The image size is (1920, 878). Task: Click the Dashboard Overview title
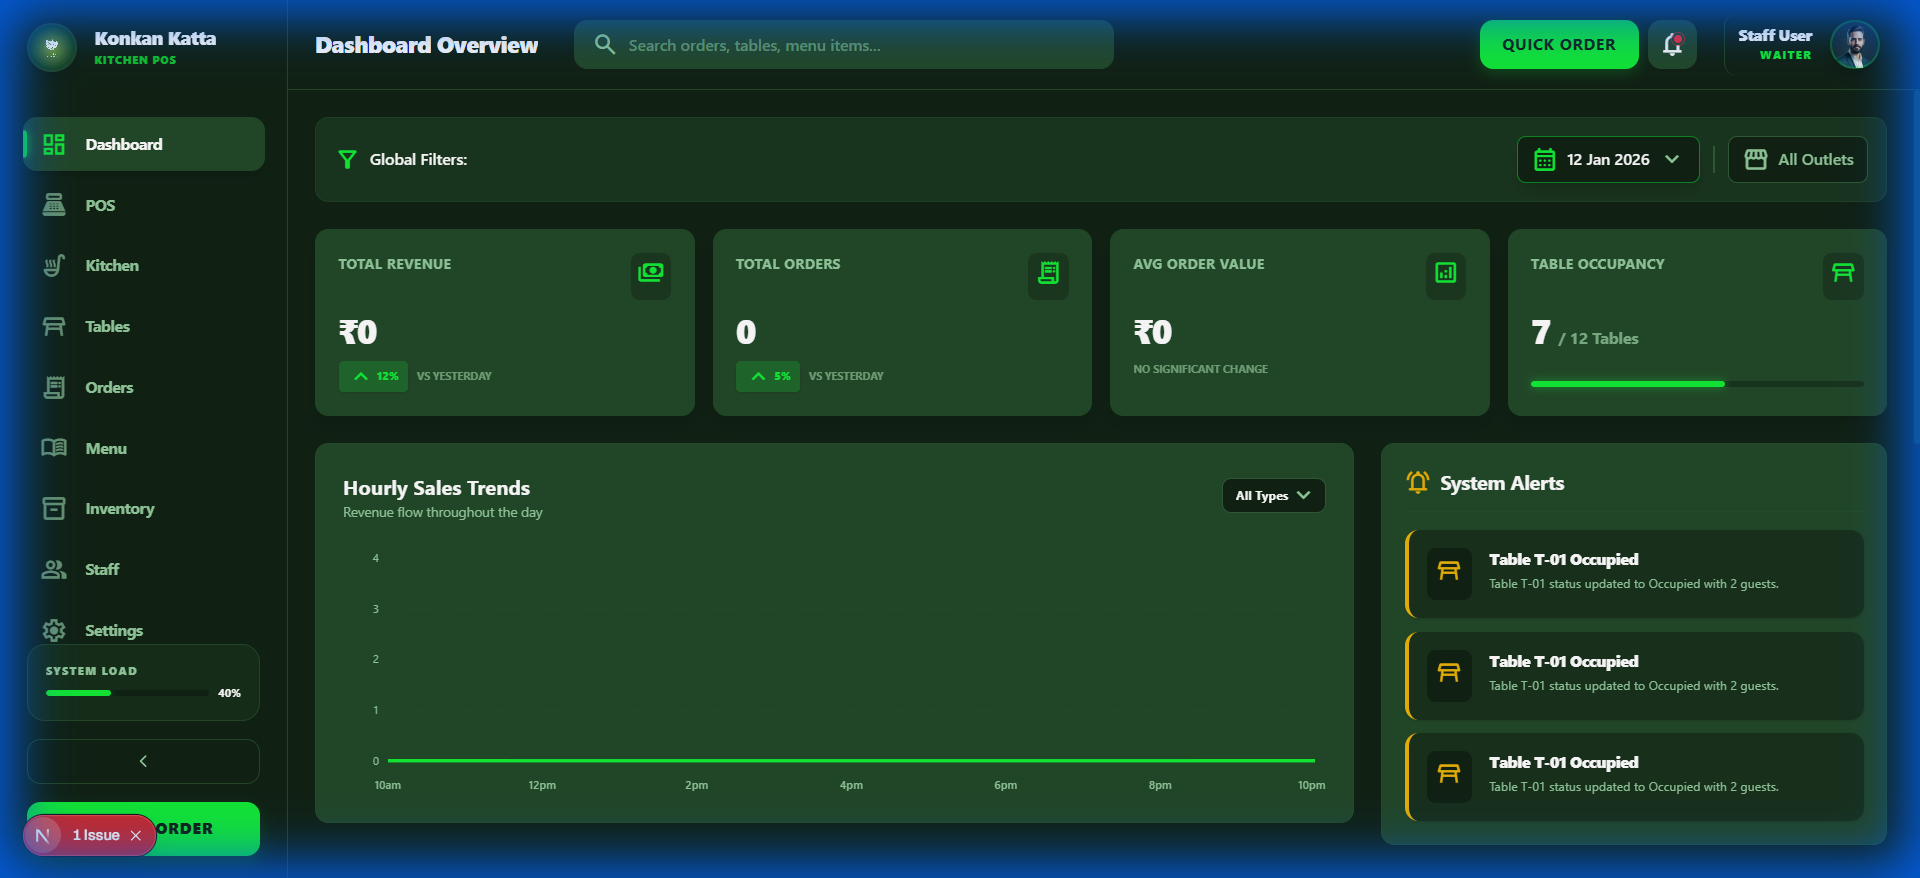426,45
